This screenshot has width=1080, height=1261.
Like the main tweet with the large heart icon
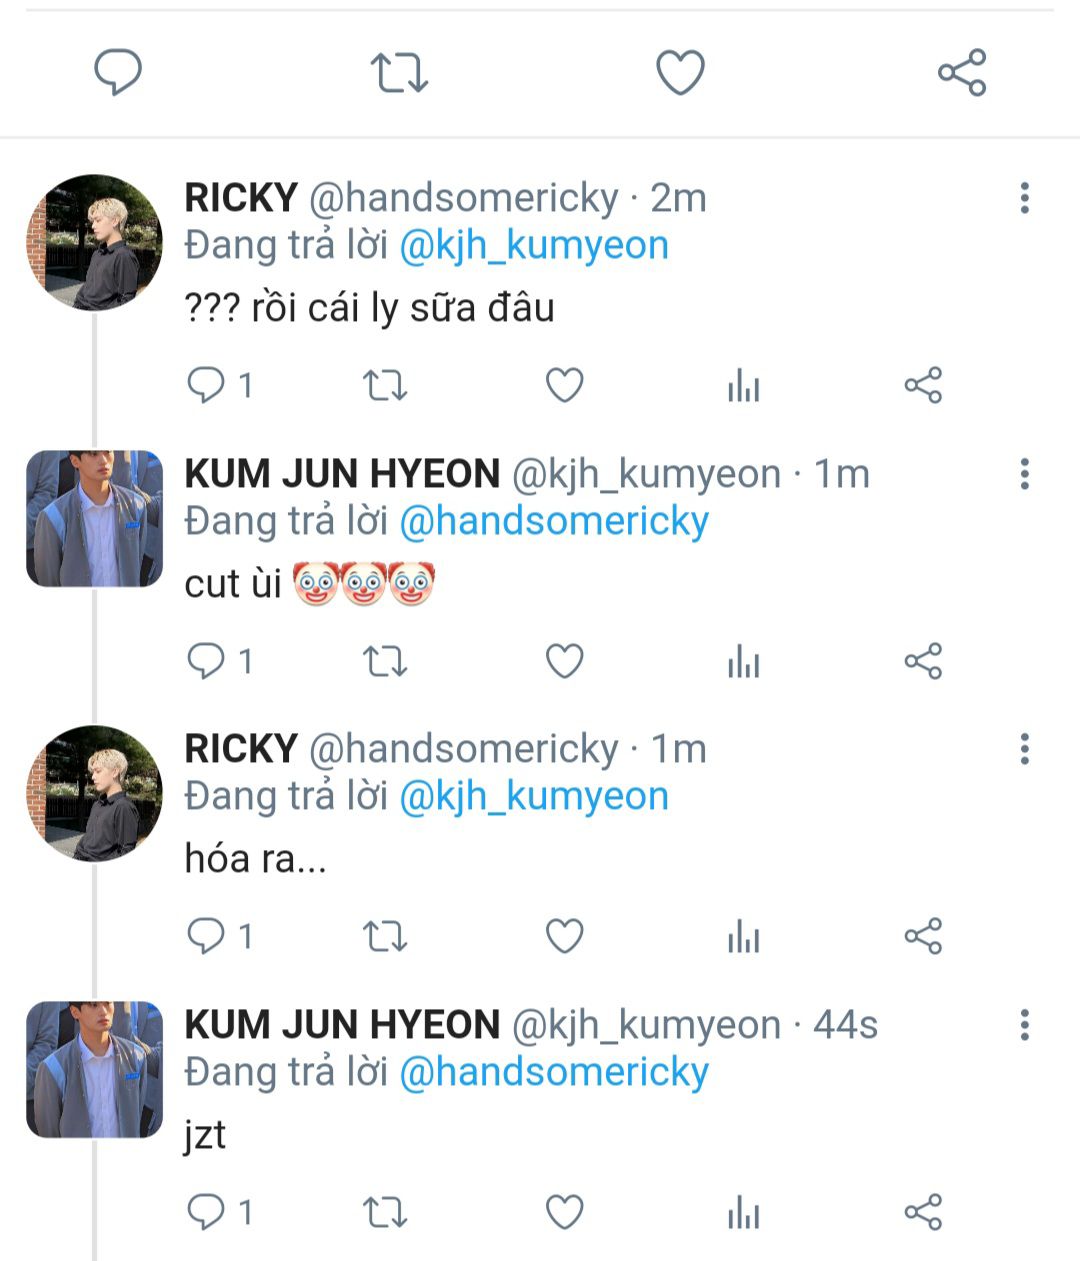(680, 72)
